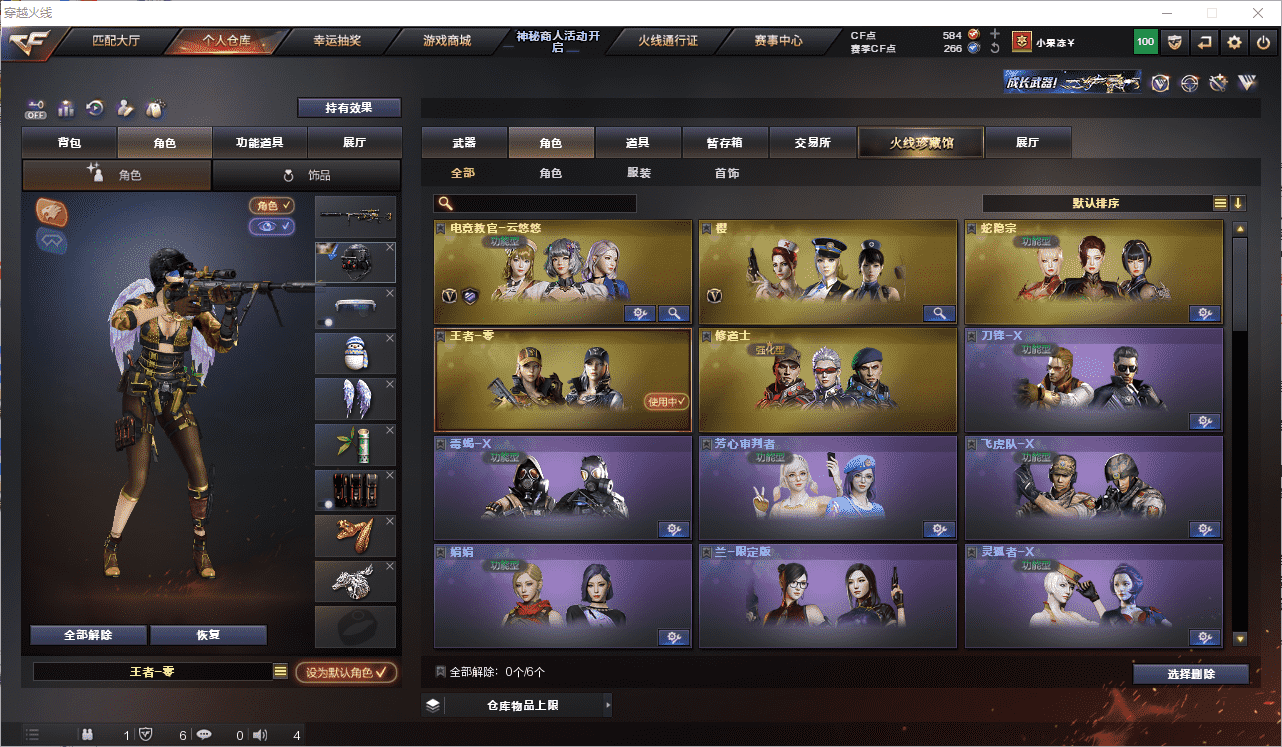Toggle the 角色 checkmark pill over the character preview
The height and width of the screenshot is (747, 1282).
[272, 206]
